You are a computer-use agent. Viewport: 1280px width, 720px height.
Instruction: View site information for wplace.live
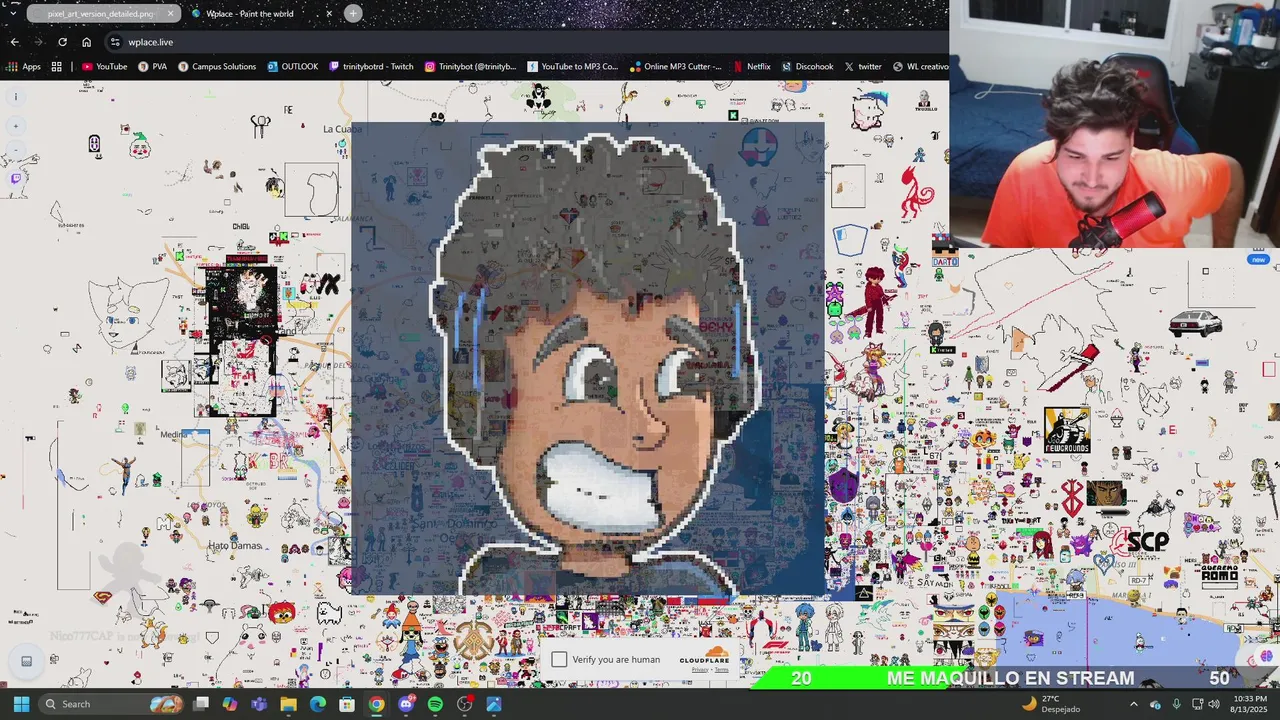pyautogui.click(x=115, y=42)
